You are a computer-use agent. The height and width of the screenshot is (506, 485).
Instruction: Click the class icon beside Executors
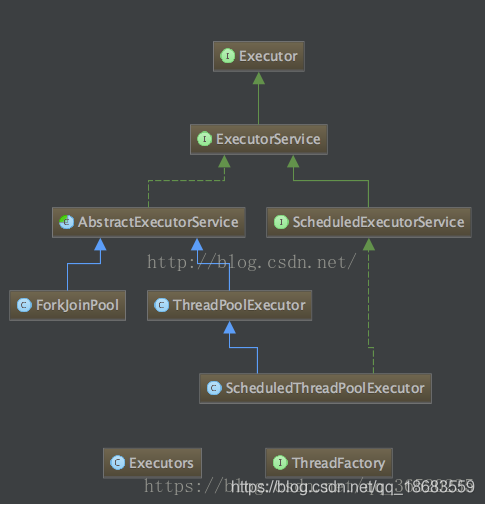[x=117, y=463]
